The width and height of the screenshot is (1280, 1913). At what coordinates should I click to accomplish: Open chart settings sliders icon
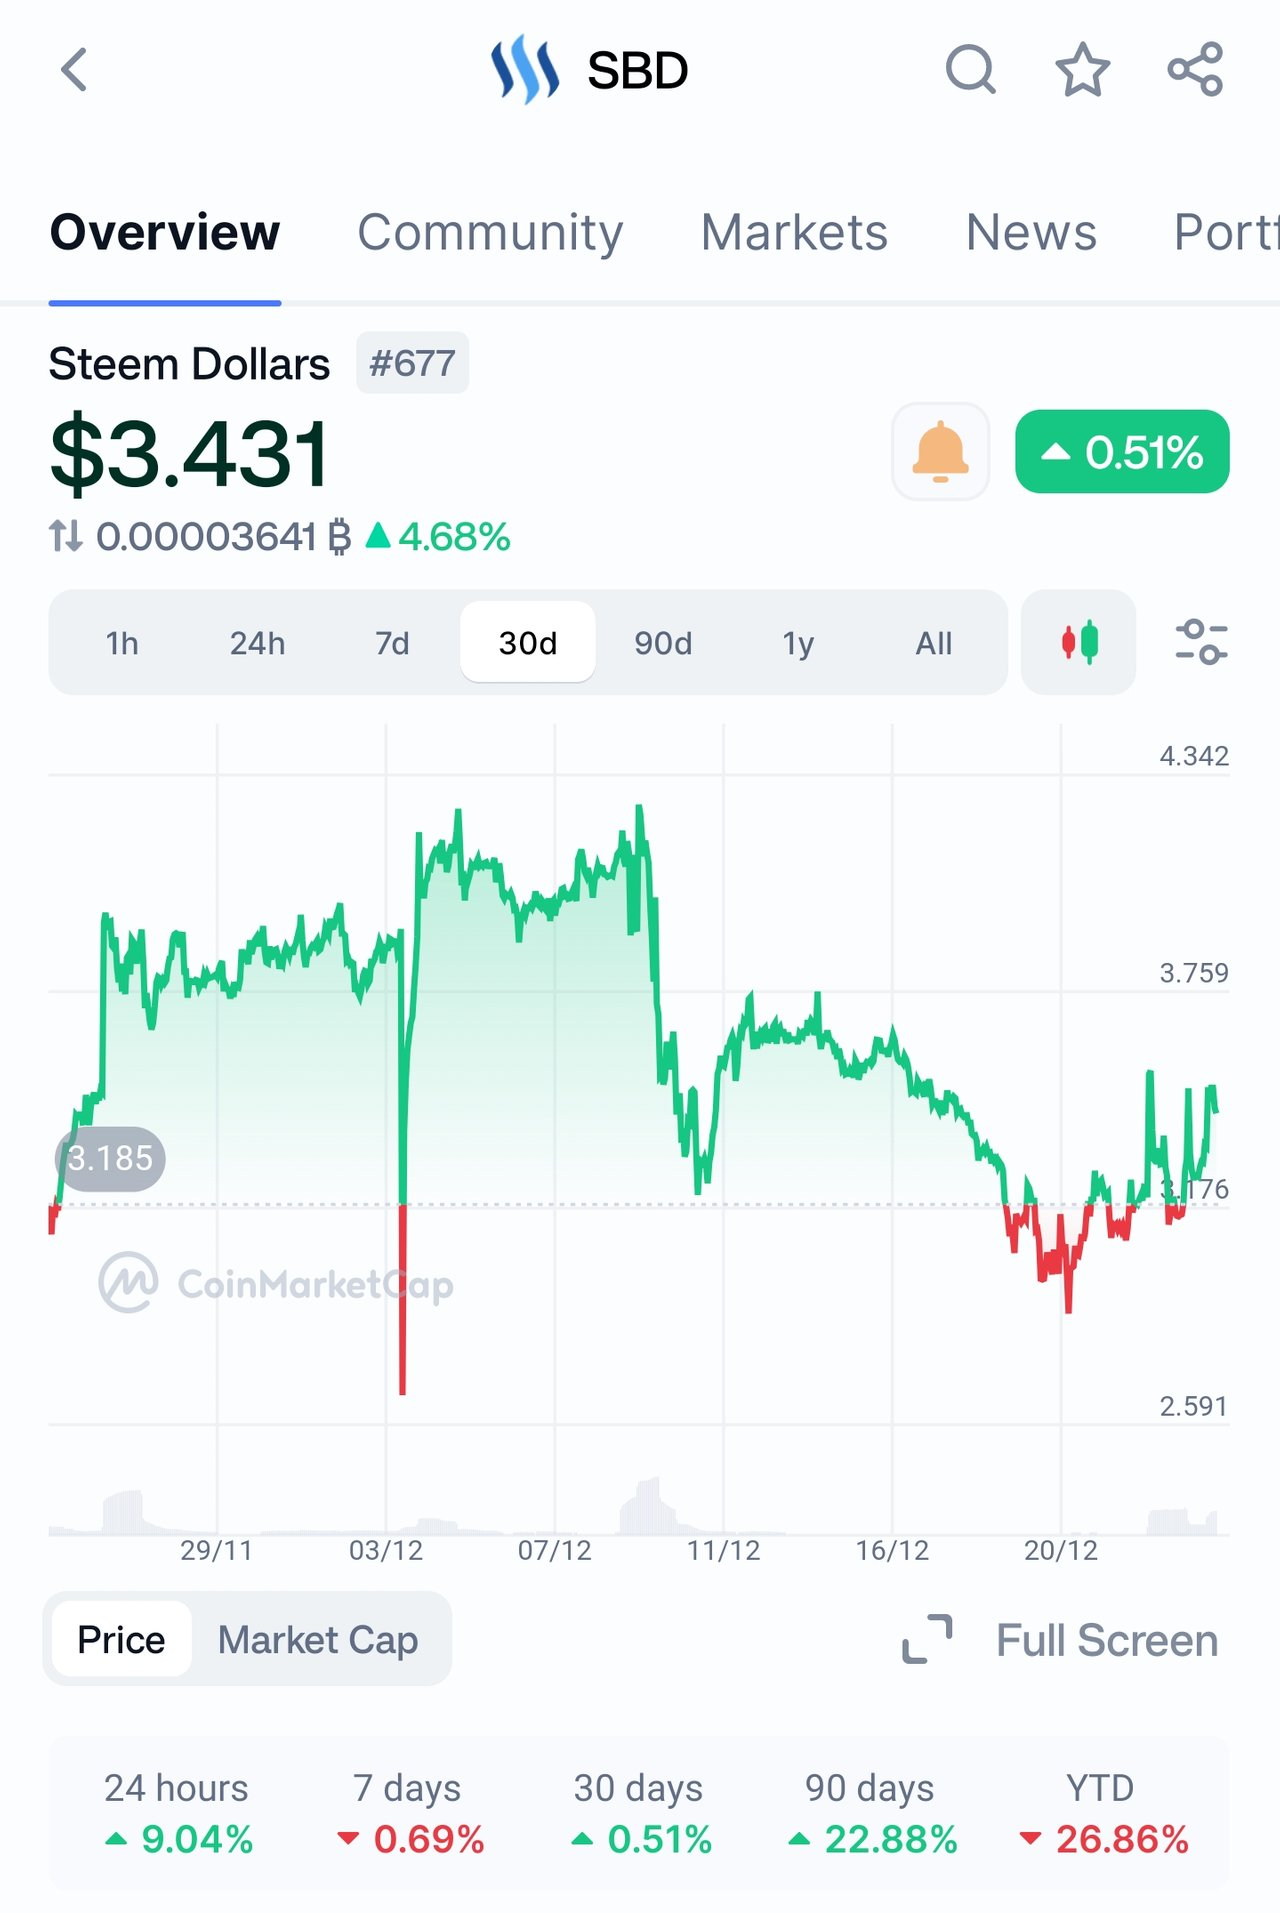[1200, 642]
